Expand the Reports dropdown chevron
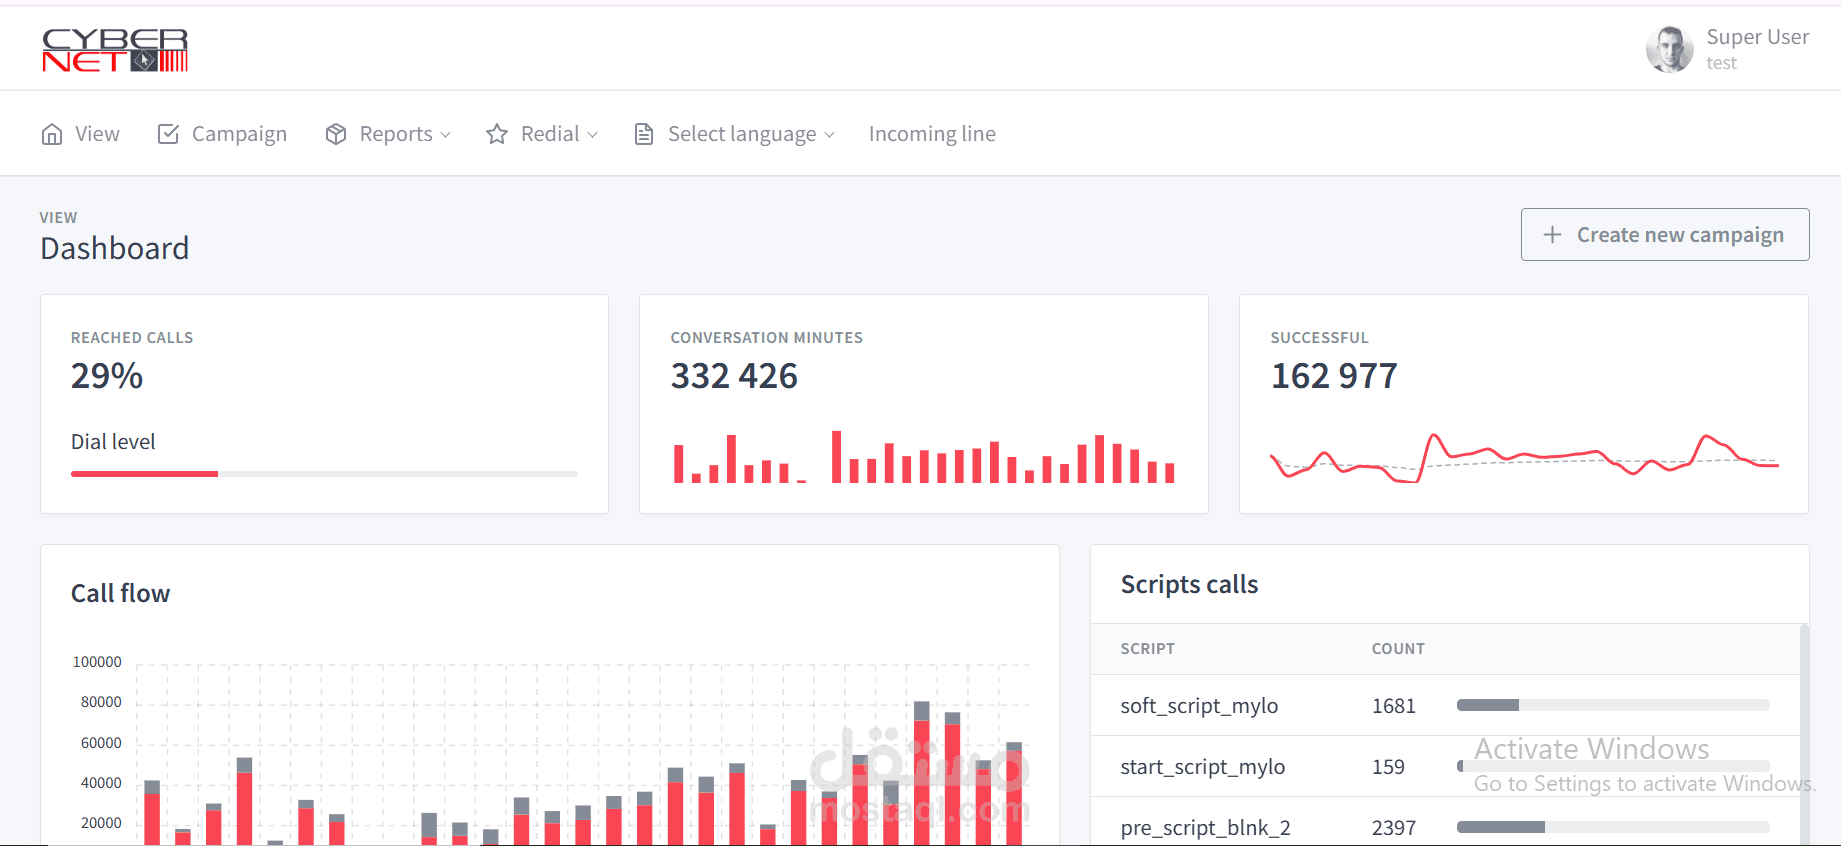The width and height of the screenshot is (1841, 846). [445, 135]
